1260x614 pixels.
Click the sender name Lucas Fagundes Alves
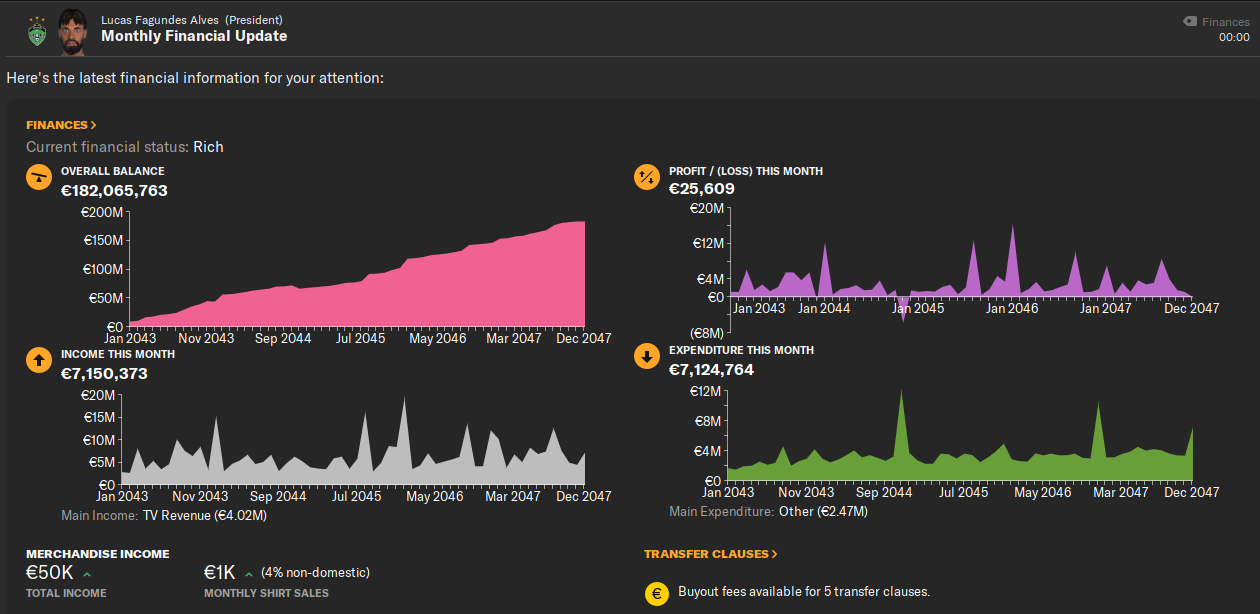(160, 19)
